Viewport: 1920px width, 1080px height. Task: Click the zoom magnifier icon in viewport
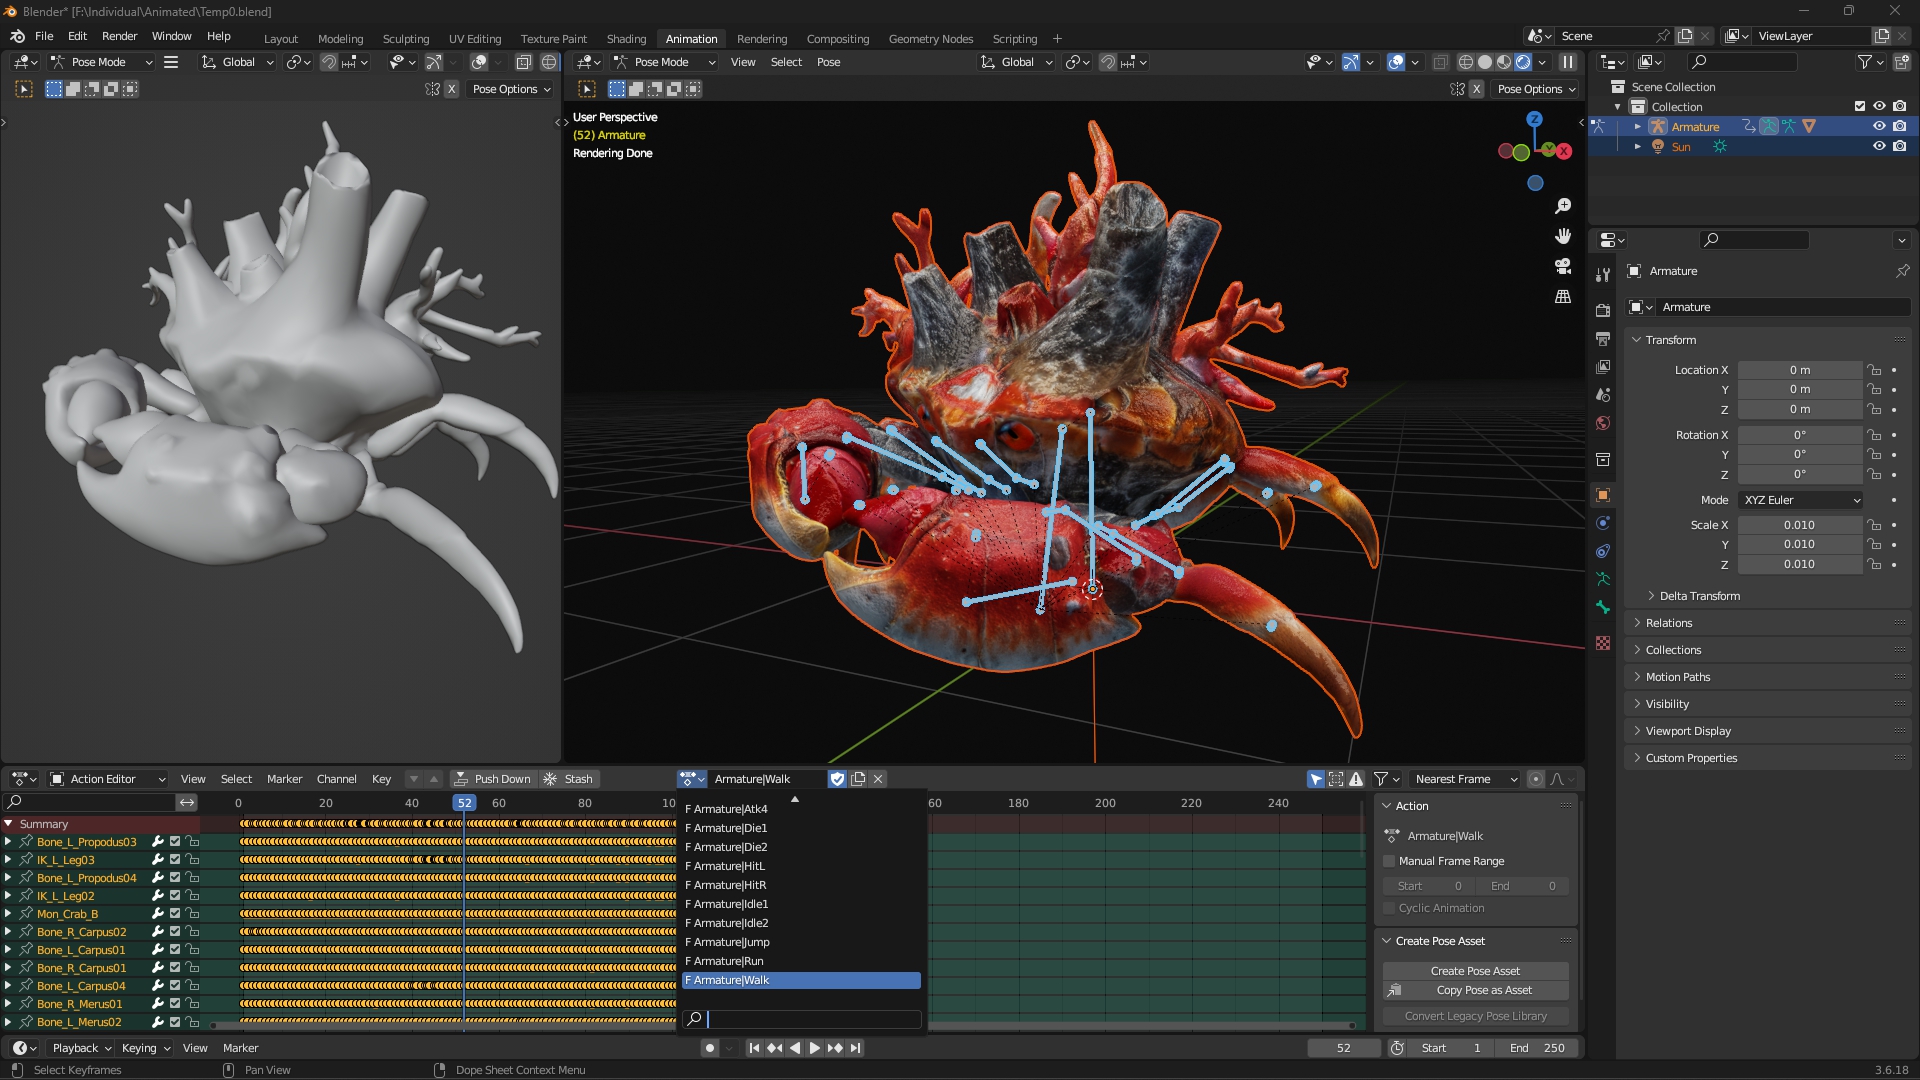(1563, 206)
